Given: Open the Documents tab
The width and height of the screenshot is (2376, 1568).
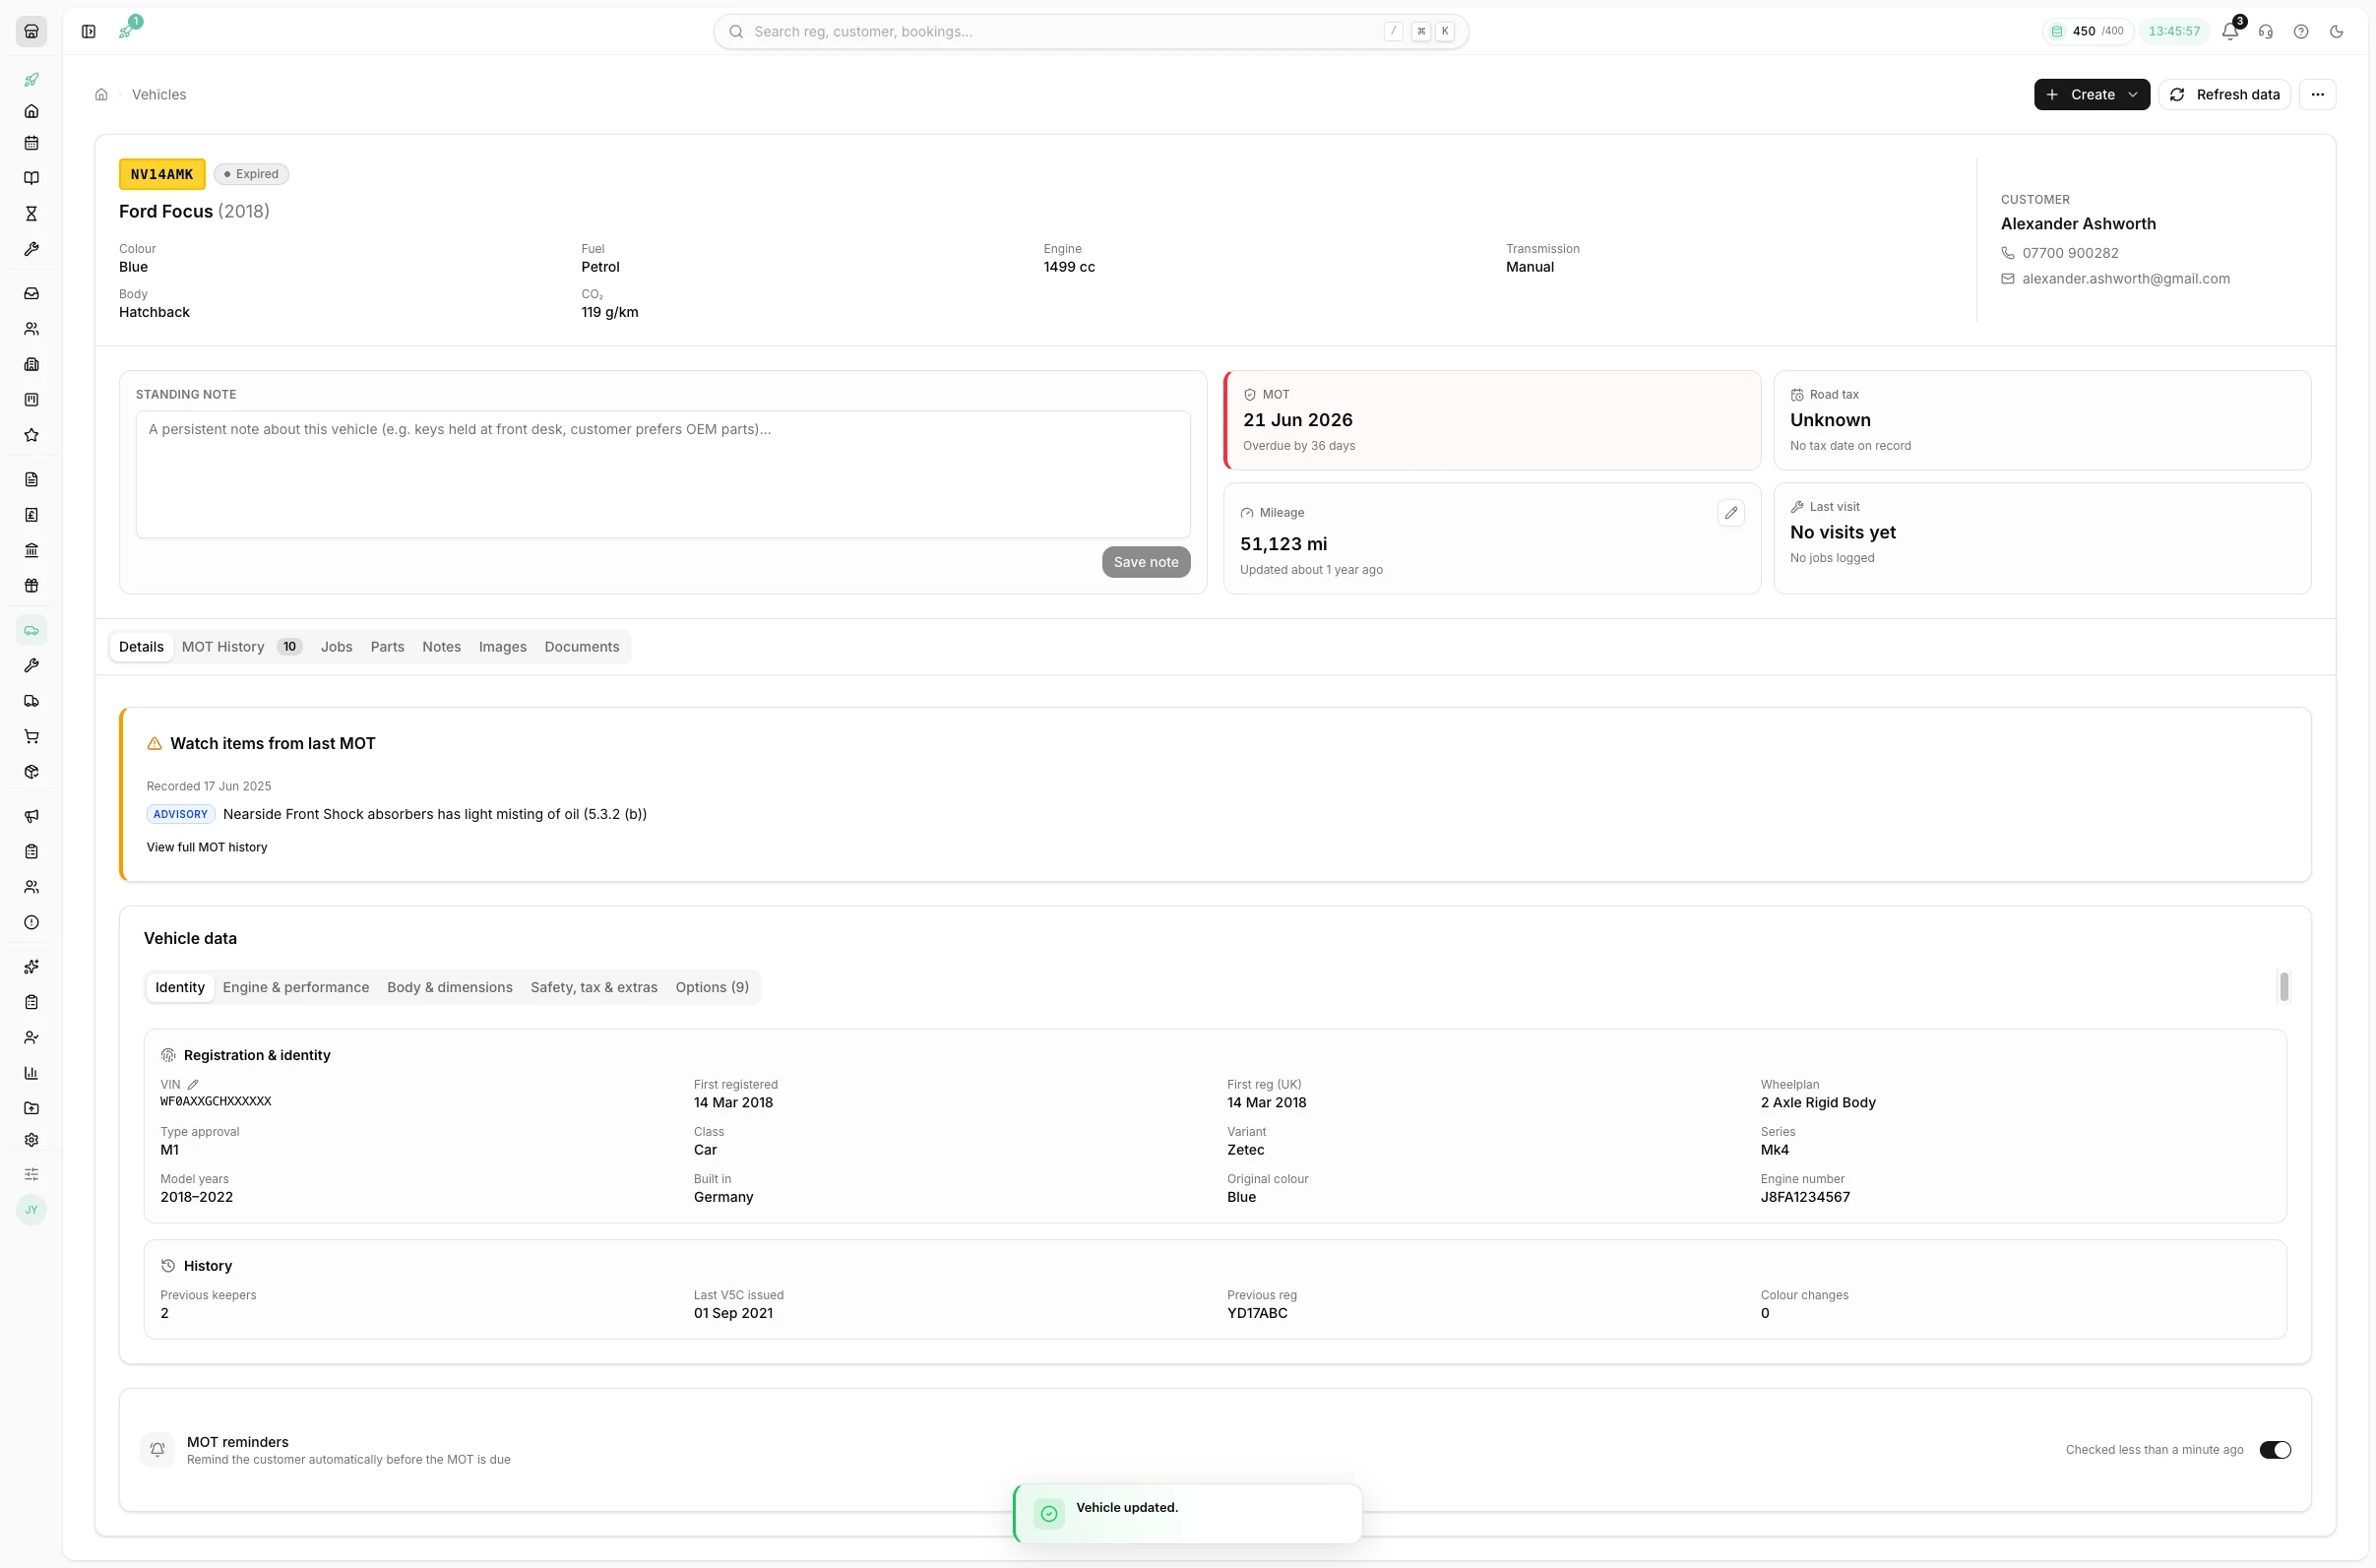Looking at the screenshot, I should point(582,647).
